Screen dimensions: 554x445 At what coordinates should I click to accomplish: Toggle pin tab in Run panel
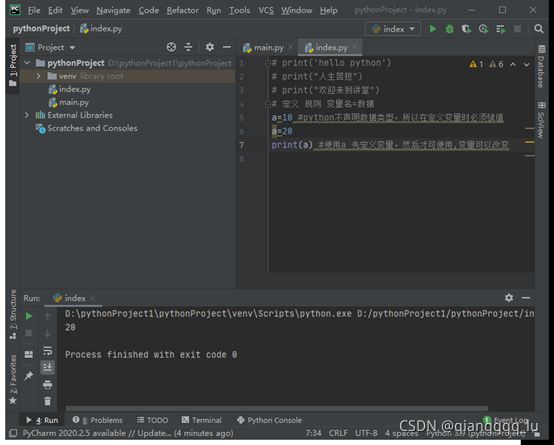coord(29,376)
